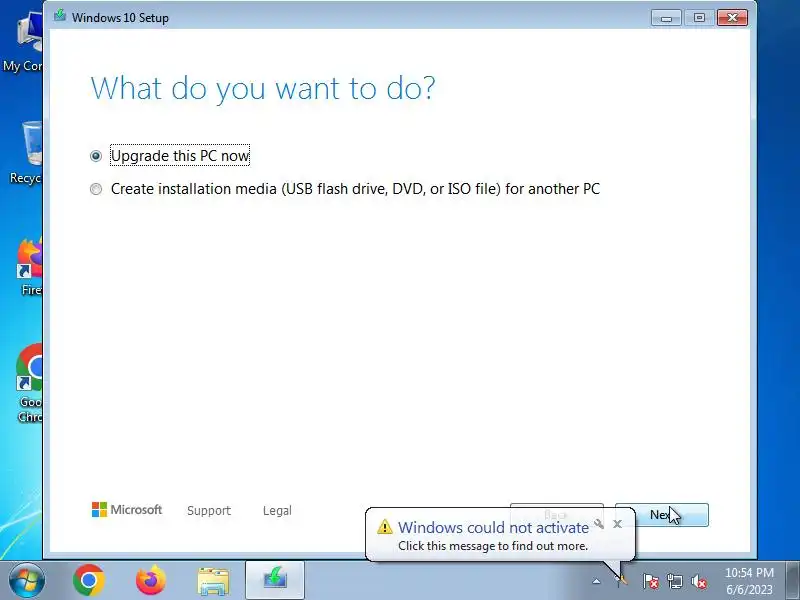Click the warning icon in the activation balloon
Image resolution: width=800 pixels, height=600 pixels.
coord(385,527)
